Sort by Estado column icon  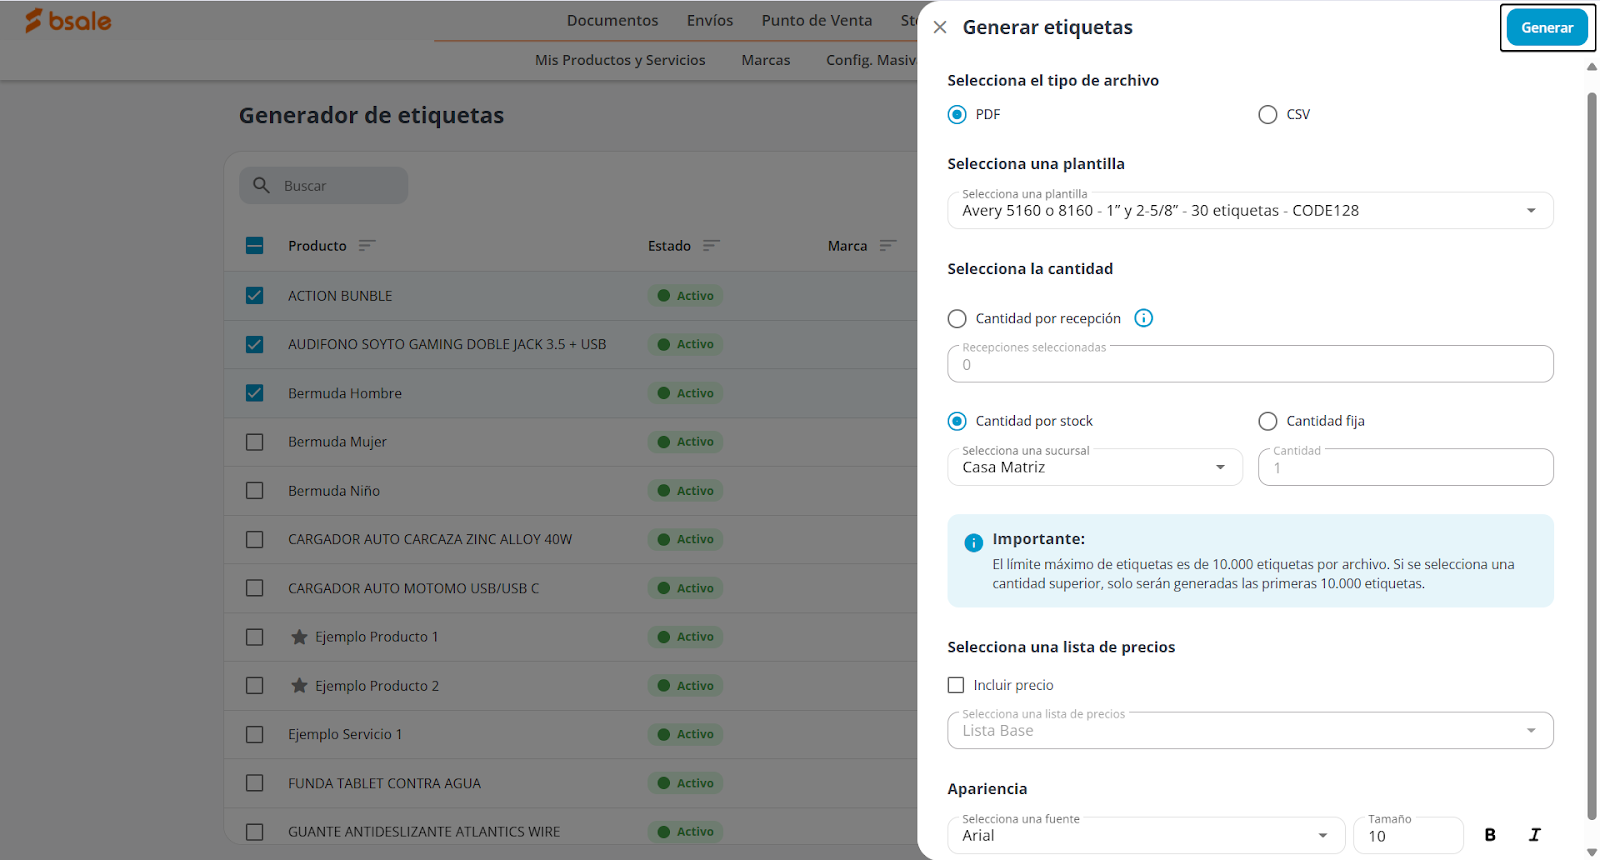tap(711, 245)
